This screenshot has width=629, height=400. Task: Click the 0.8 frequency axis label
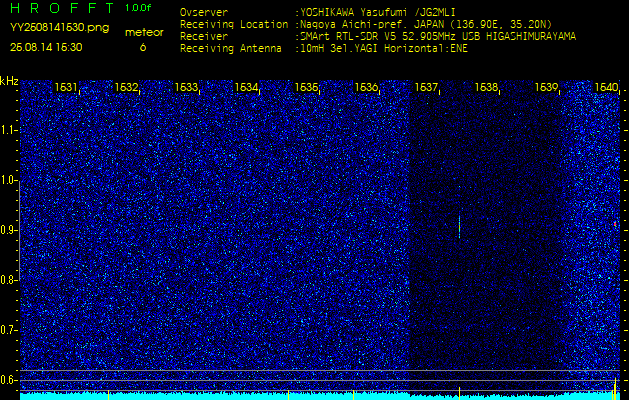[x=7, y=280]
